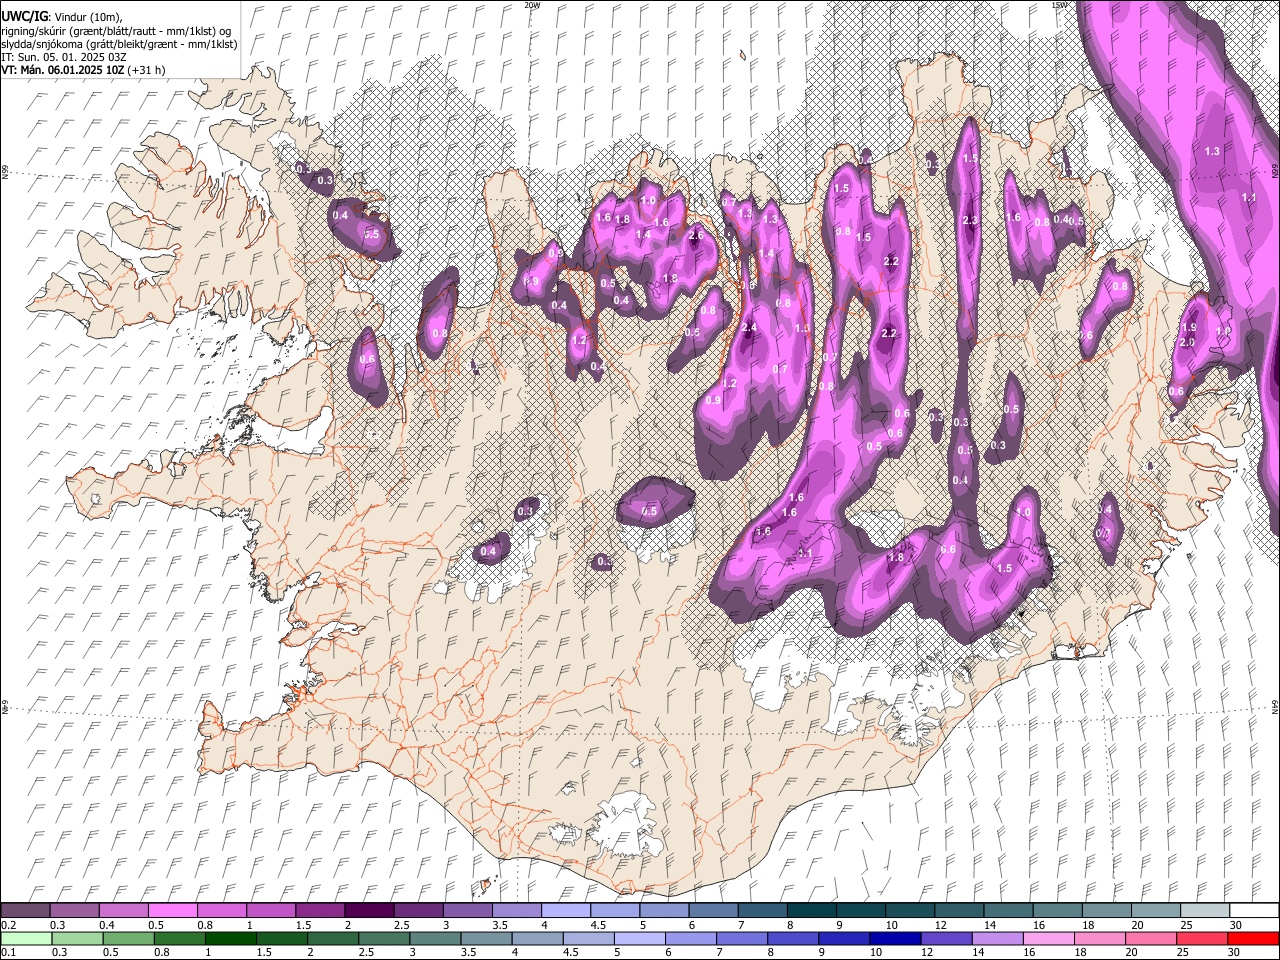The image size is (1280, 960).
Task: Select the lavender 4–4.5 swatch in upper legend
Action: click(566, 910)
